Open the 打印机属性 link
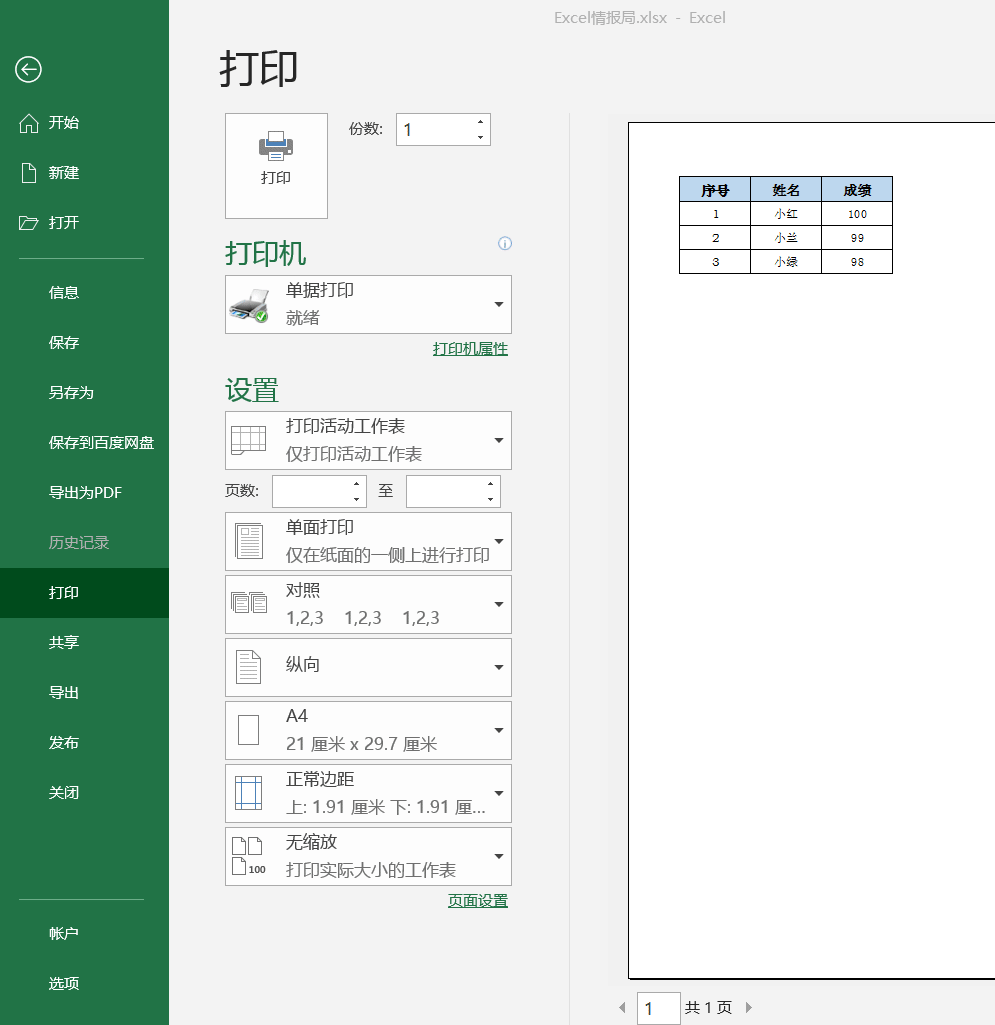 pyautogui.click(x=470, y=349)
